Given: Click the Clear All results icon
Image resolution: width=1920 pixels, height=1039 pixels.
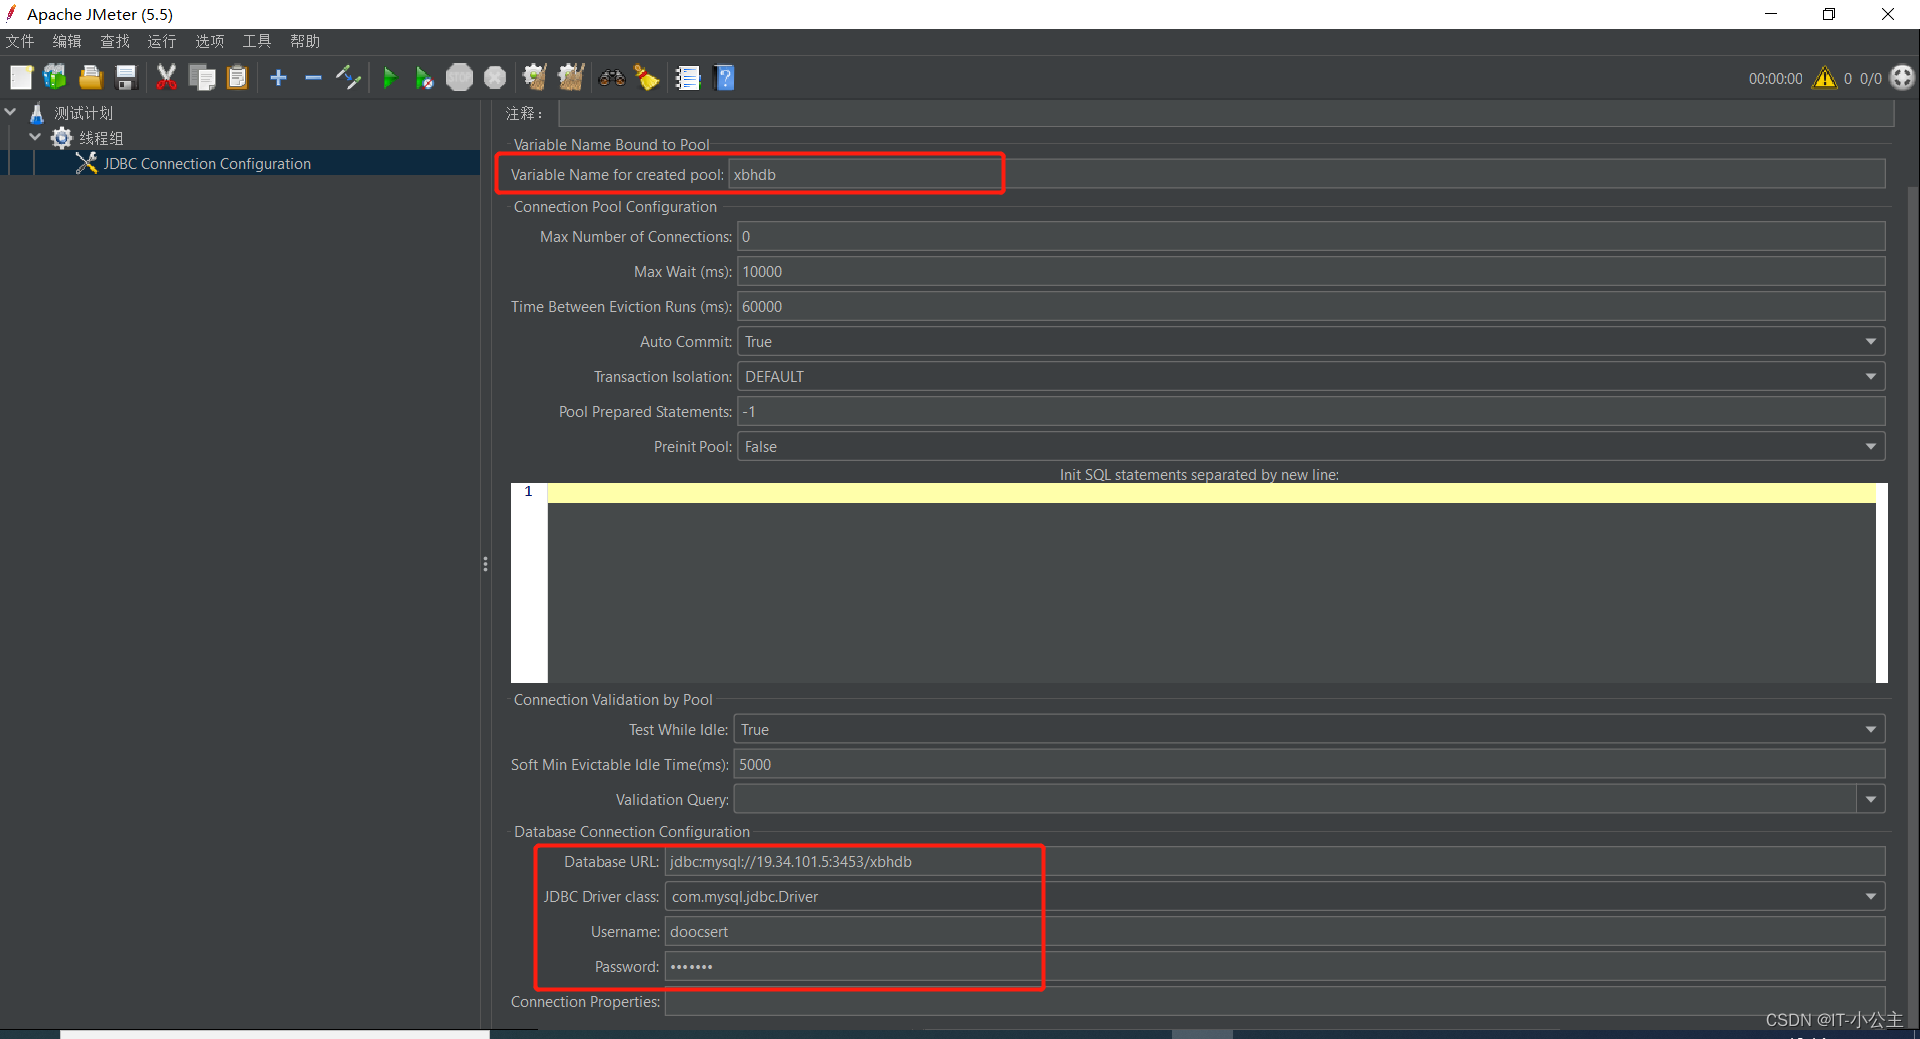Looking at the screenshot, I should click(x=571, y=77).
